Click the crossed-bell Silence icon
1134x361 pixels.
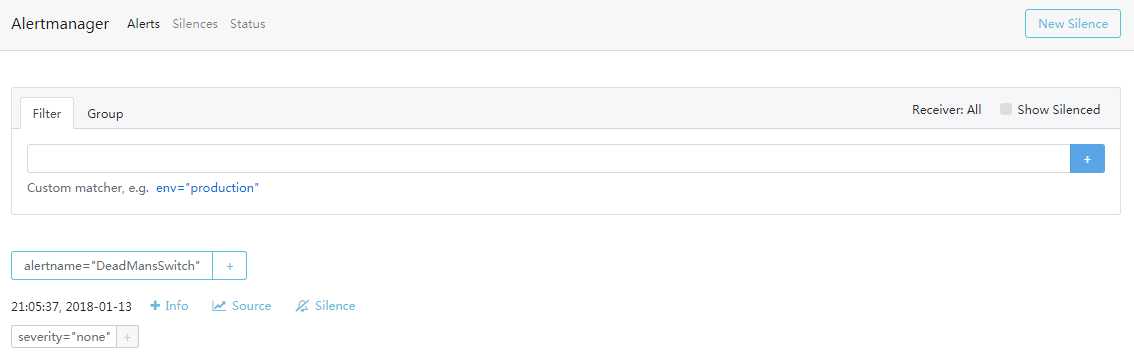pos(302,306)
